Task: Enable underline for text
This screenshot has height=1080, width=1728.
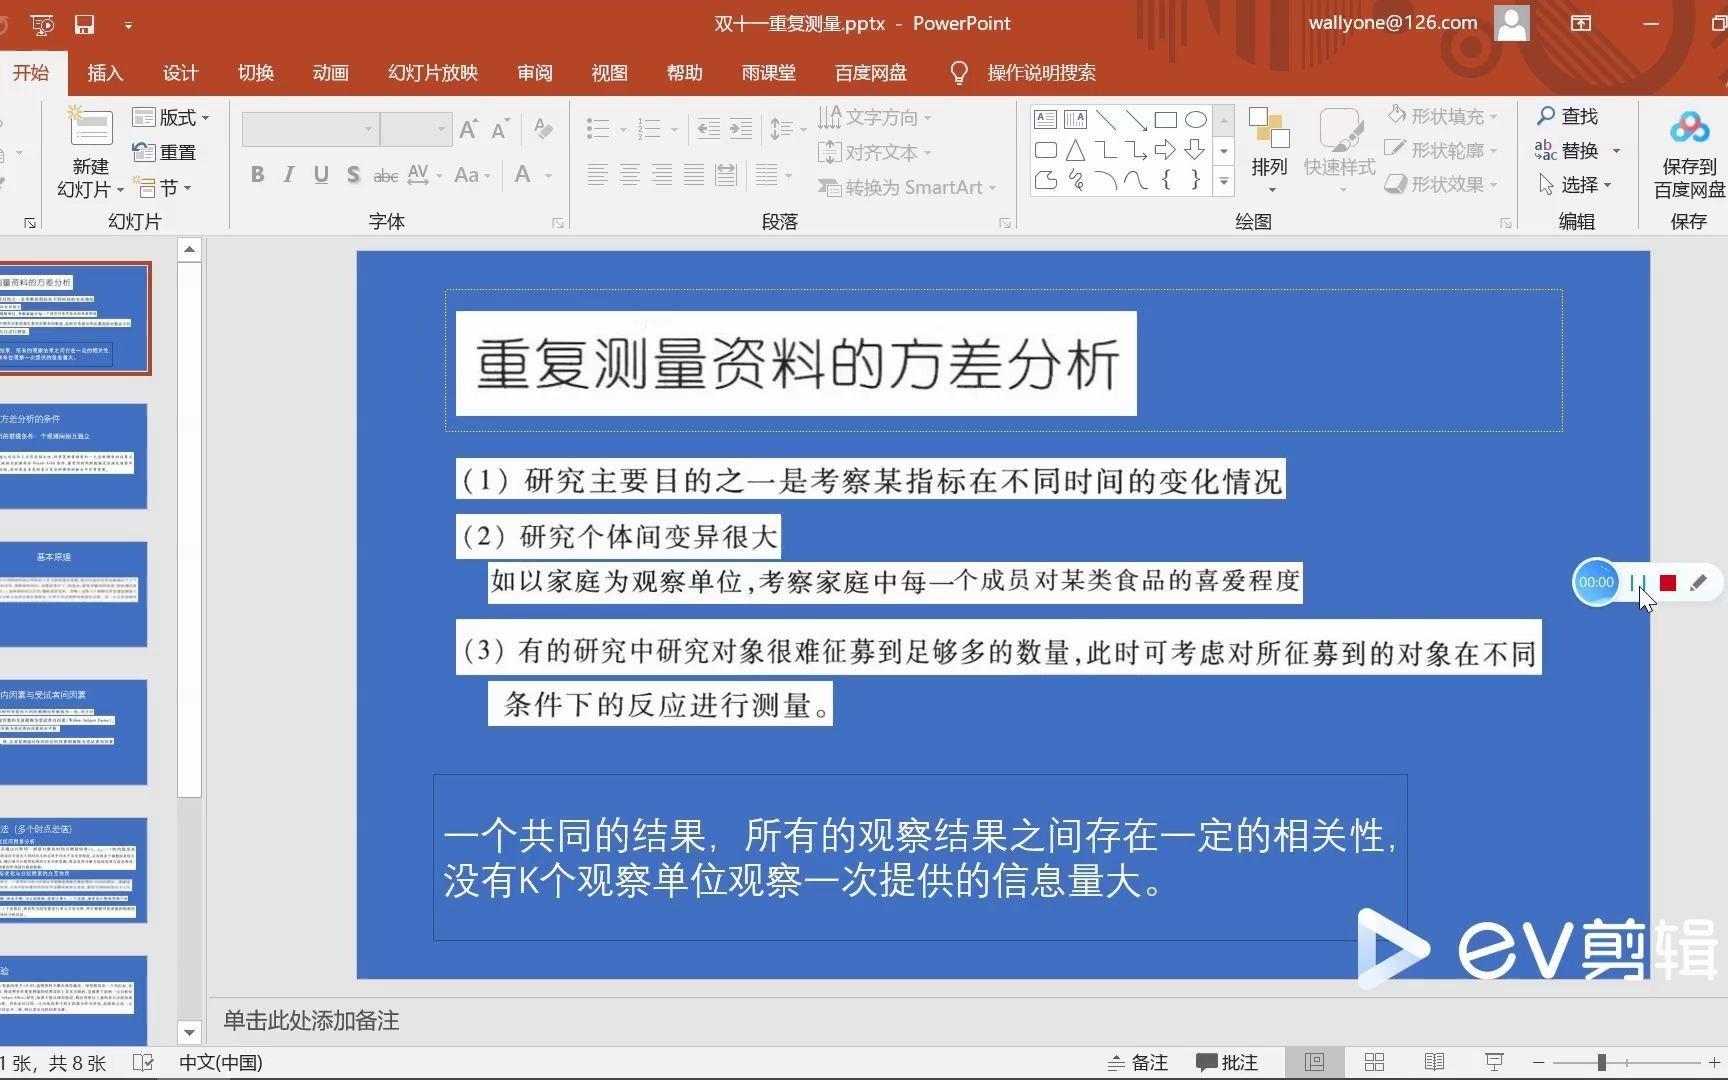Action: [320, 174]
